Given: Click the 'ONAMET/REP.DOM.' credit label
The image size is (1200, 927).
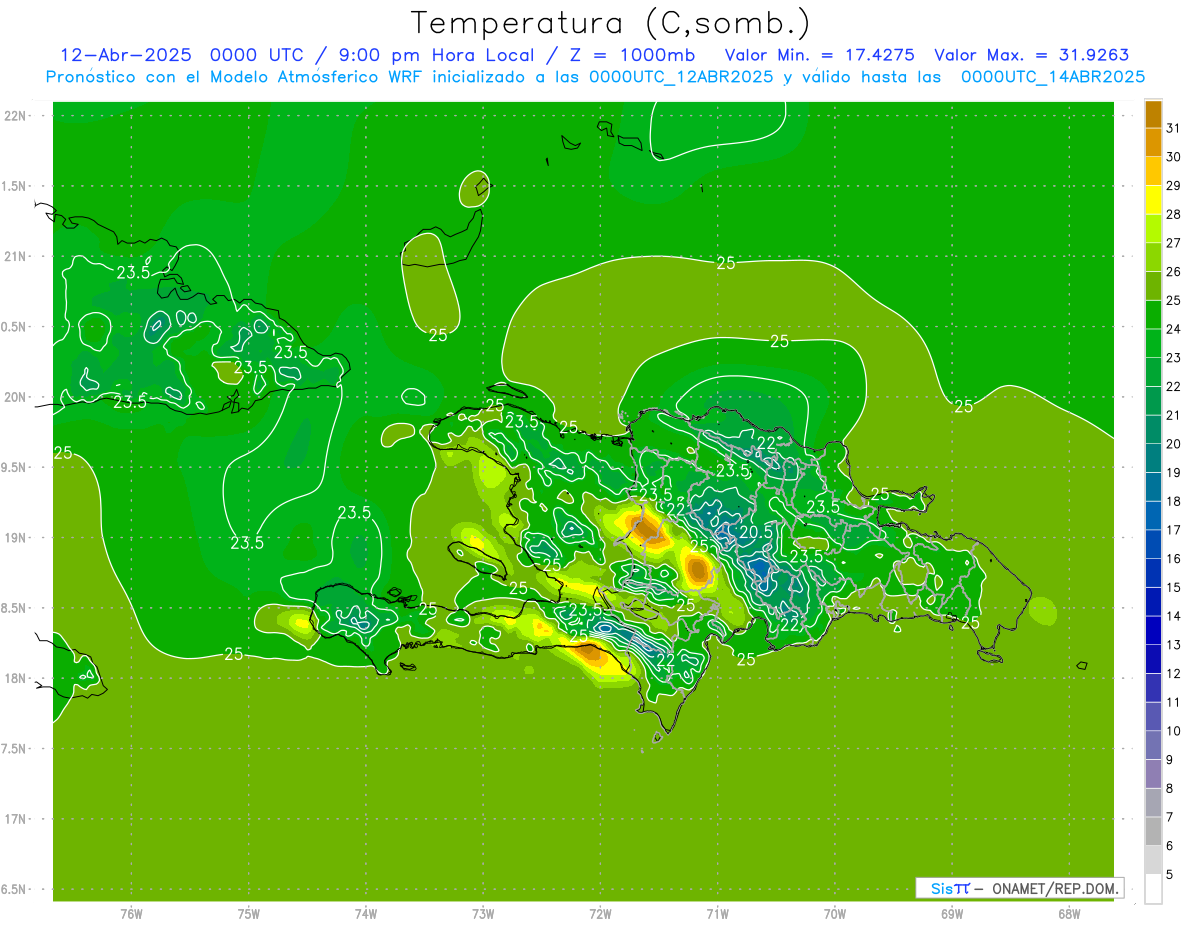Looking at the screenshot, I should click(x=1057, y=888).
